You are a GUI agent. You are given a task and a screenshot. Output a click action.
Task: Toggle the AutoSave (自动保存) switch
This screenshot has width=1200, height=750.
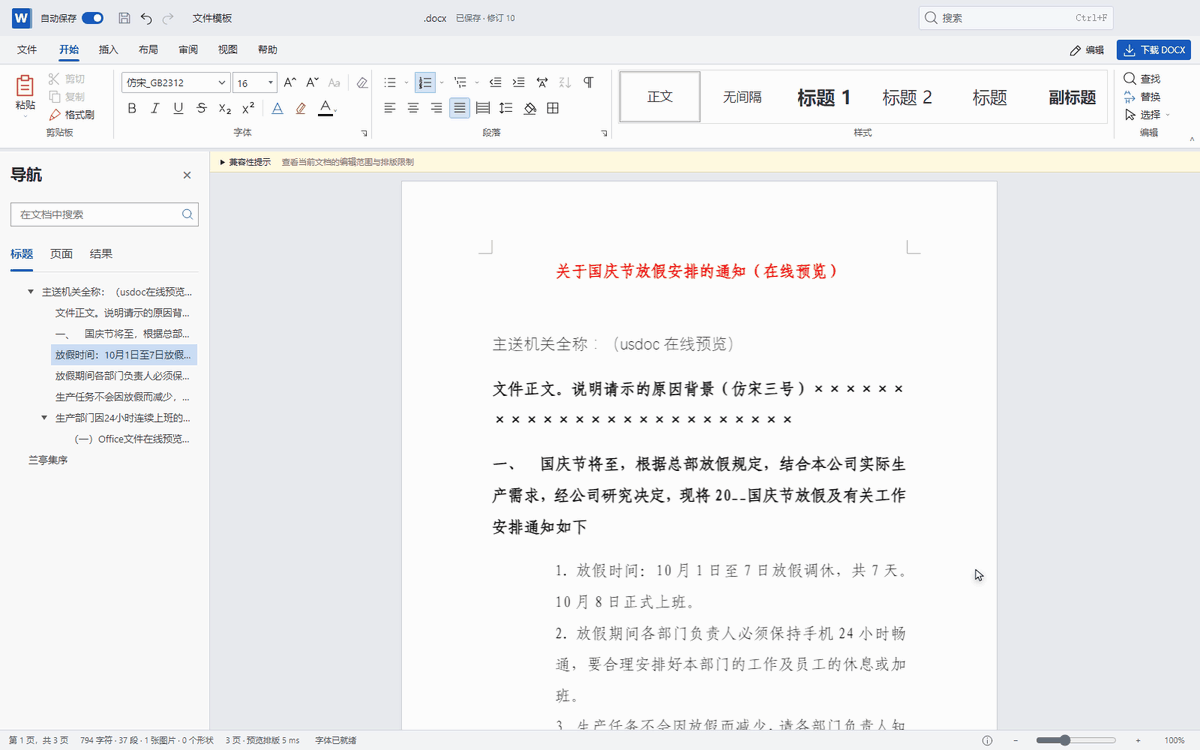[x=92, y=18]
